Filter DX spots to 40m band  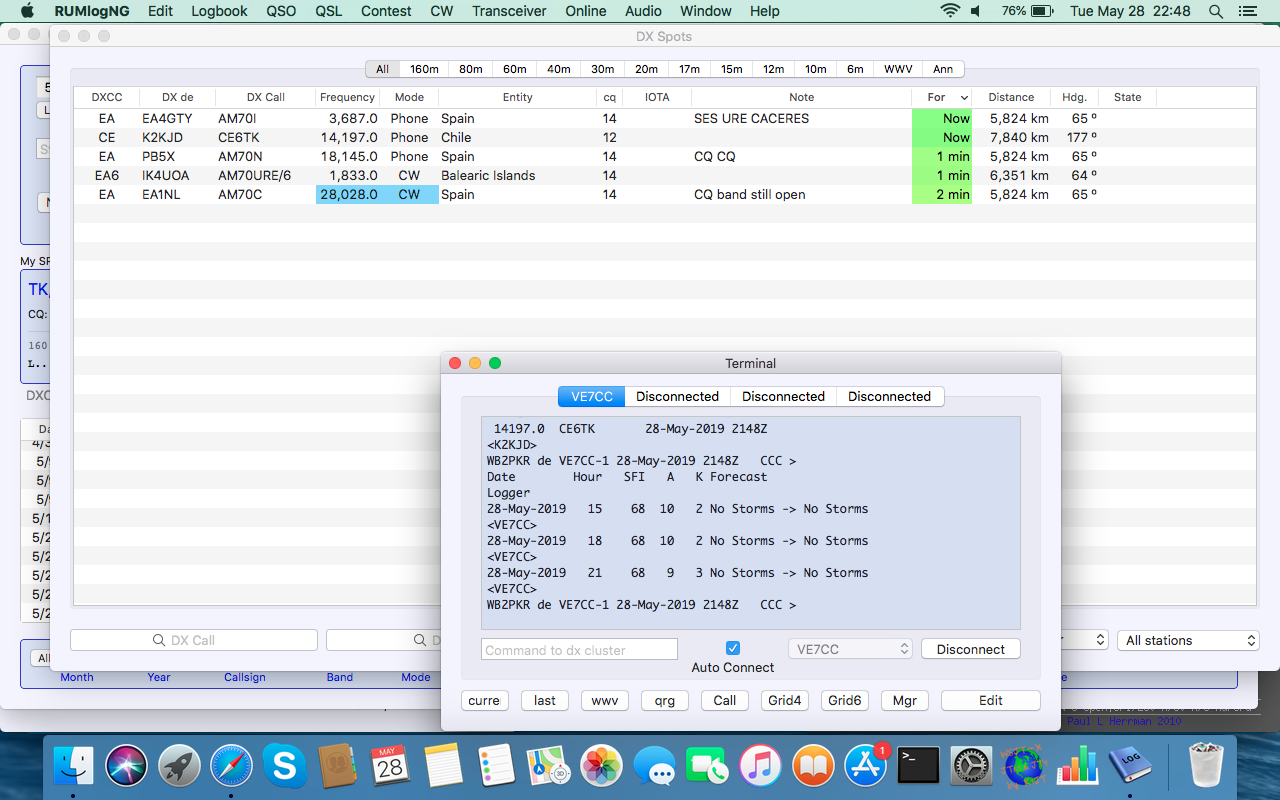click(x=558, y=69)
